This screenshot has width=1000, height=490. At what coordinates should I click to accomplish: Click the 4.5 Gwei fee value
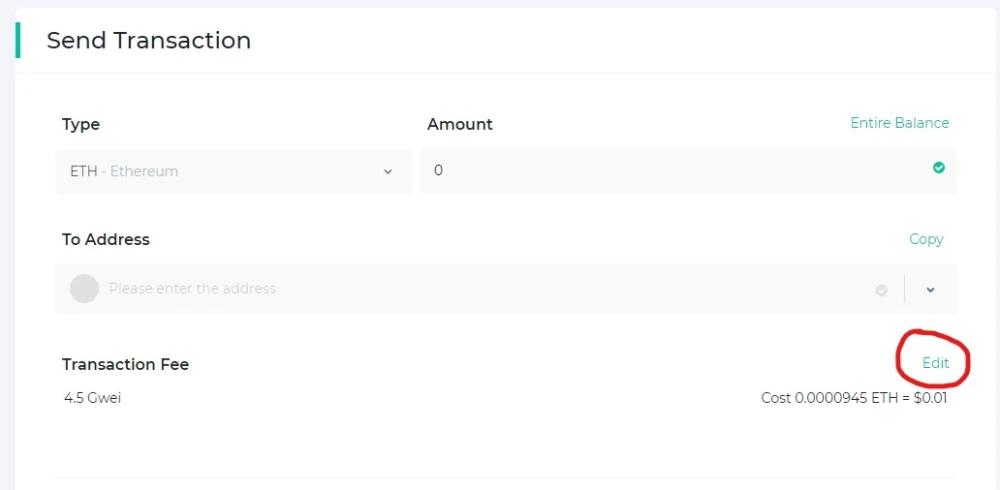pos(92,398)
